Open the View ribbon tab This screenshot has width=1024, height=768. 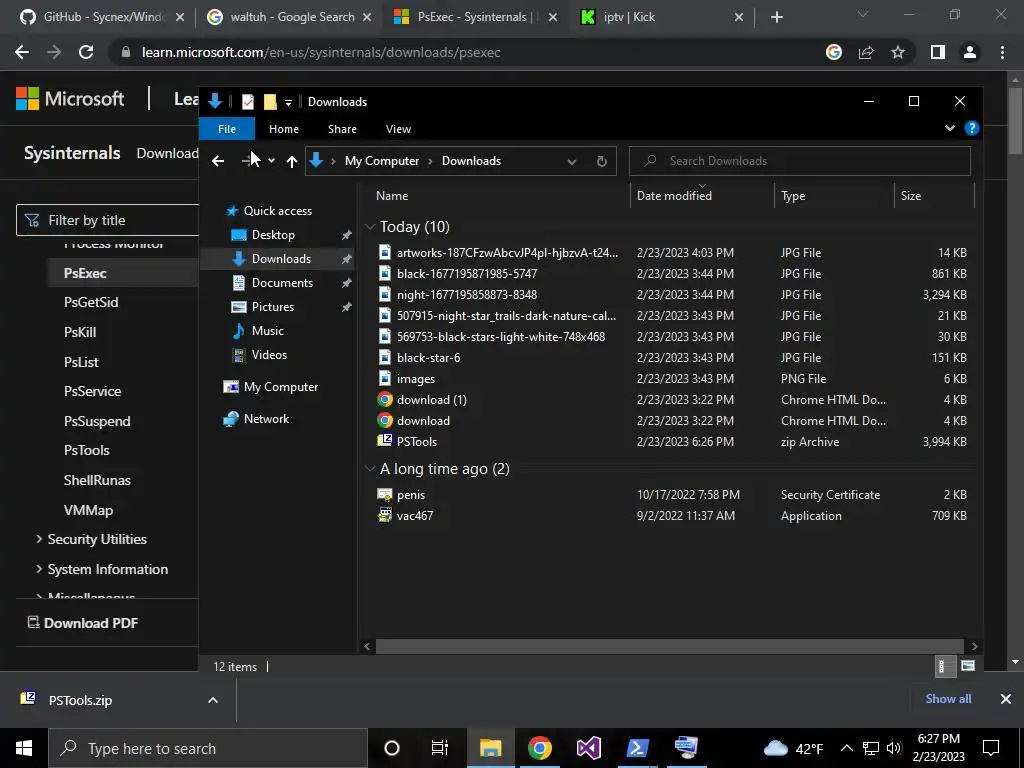pyautogui.click(x=398, y=129)
